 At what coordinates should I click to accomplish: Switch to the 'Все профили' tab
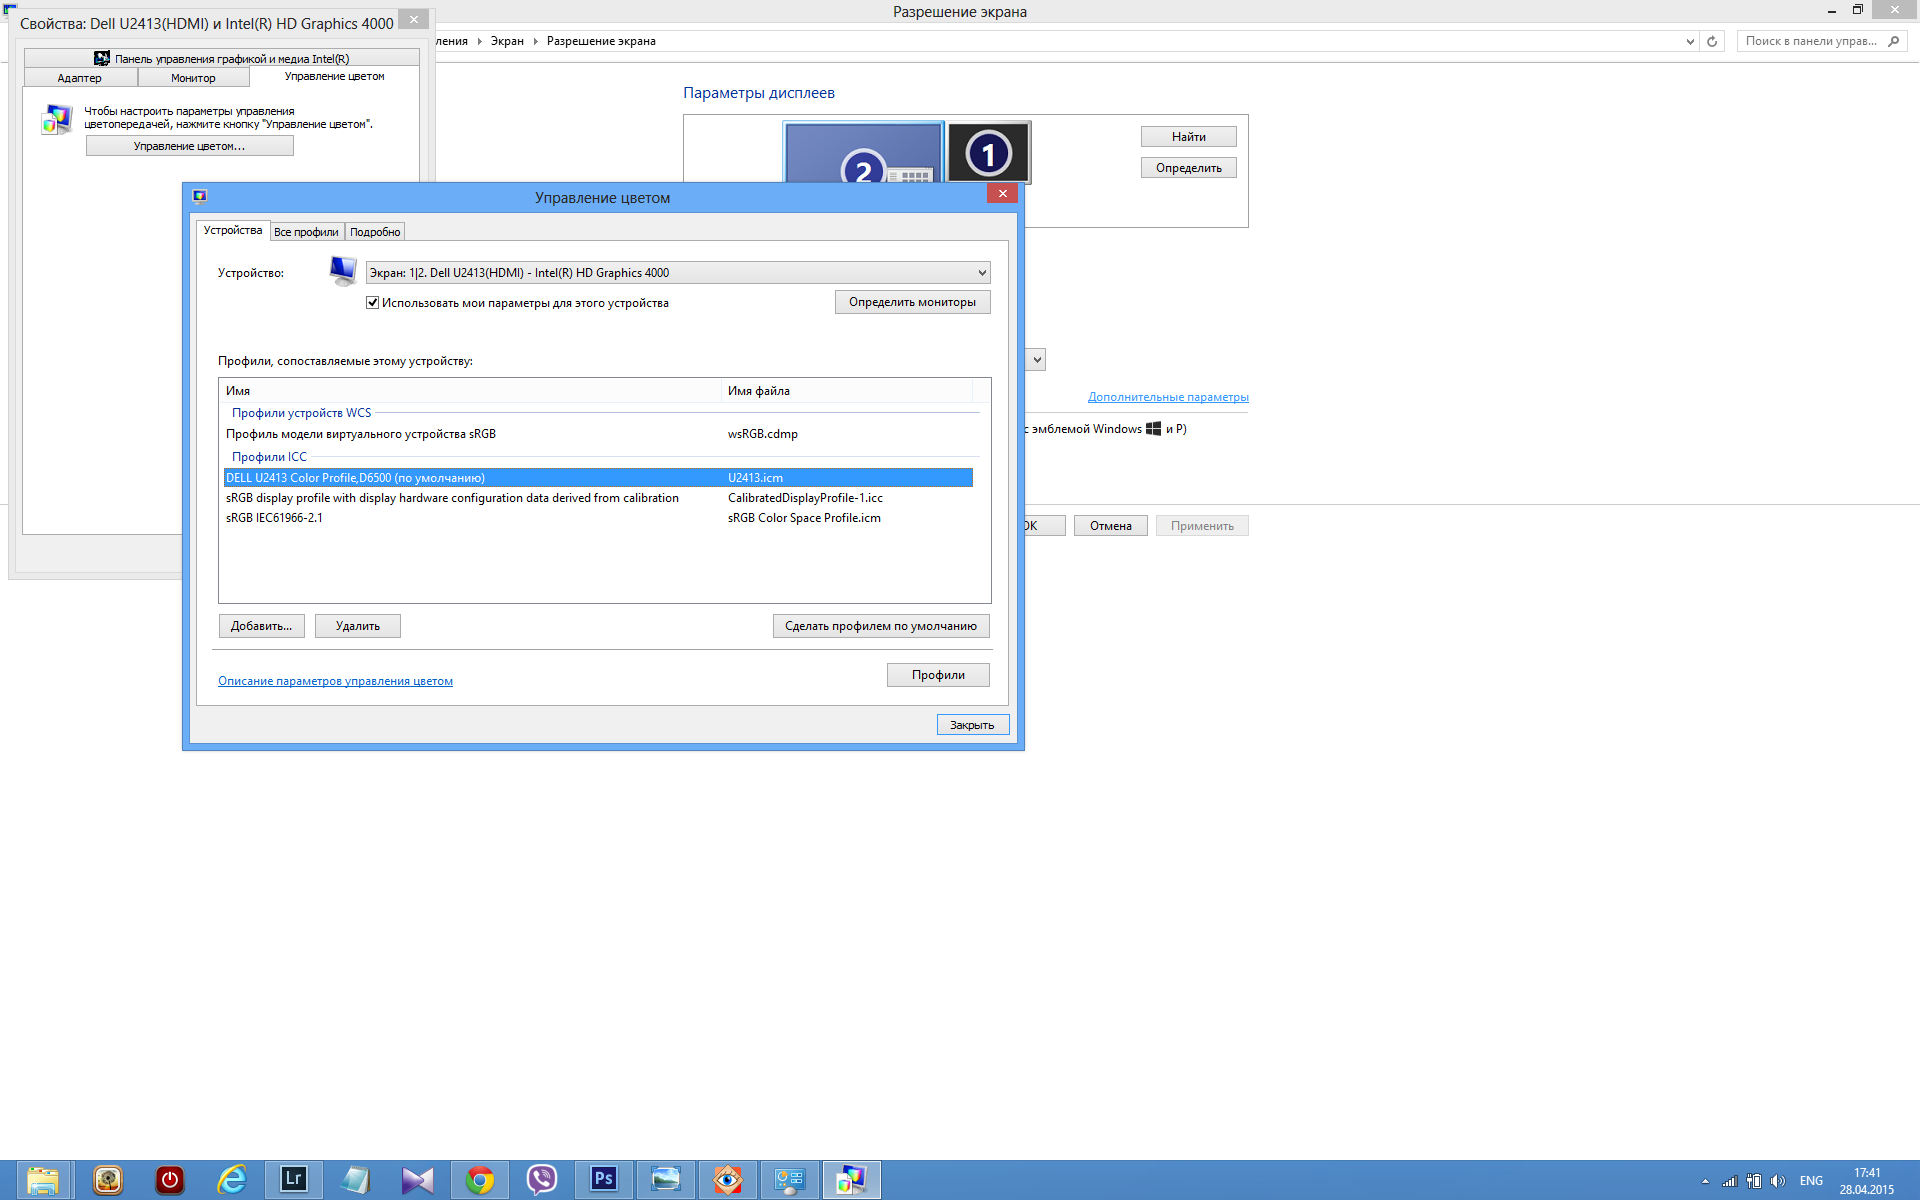306,232
